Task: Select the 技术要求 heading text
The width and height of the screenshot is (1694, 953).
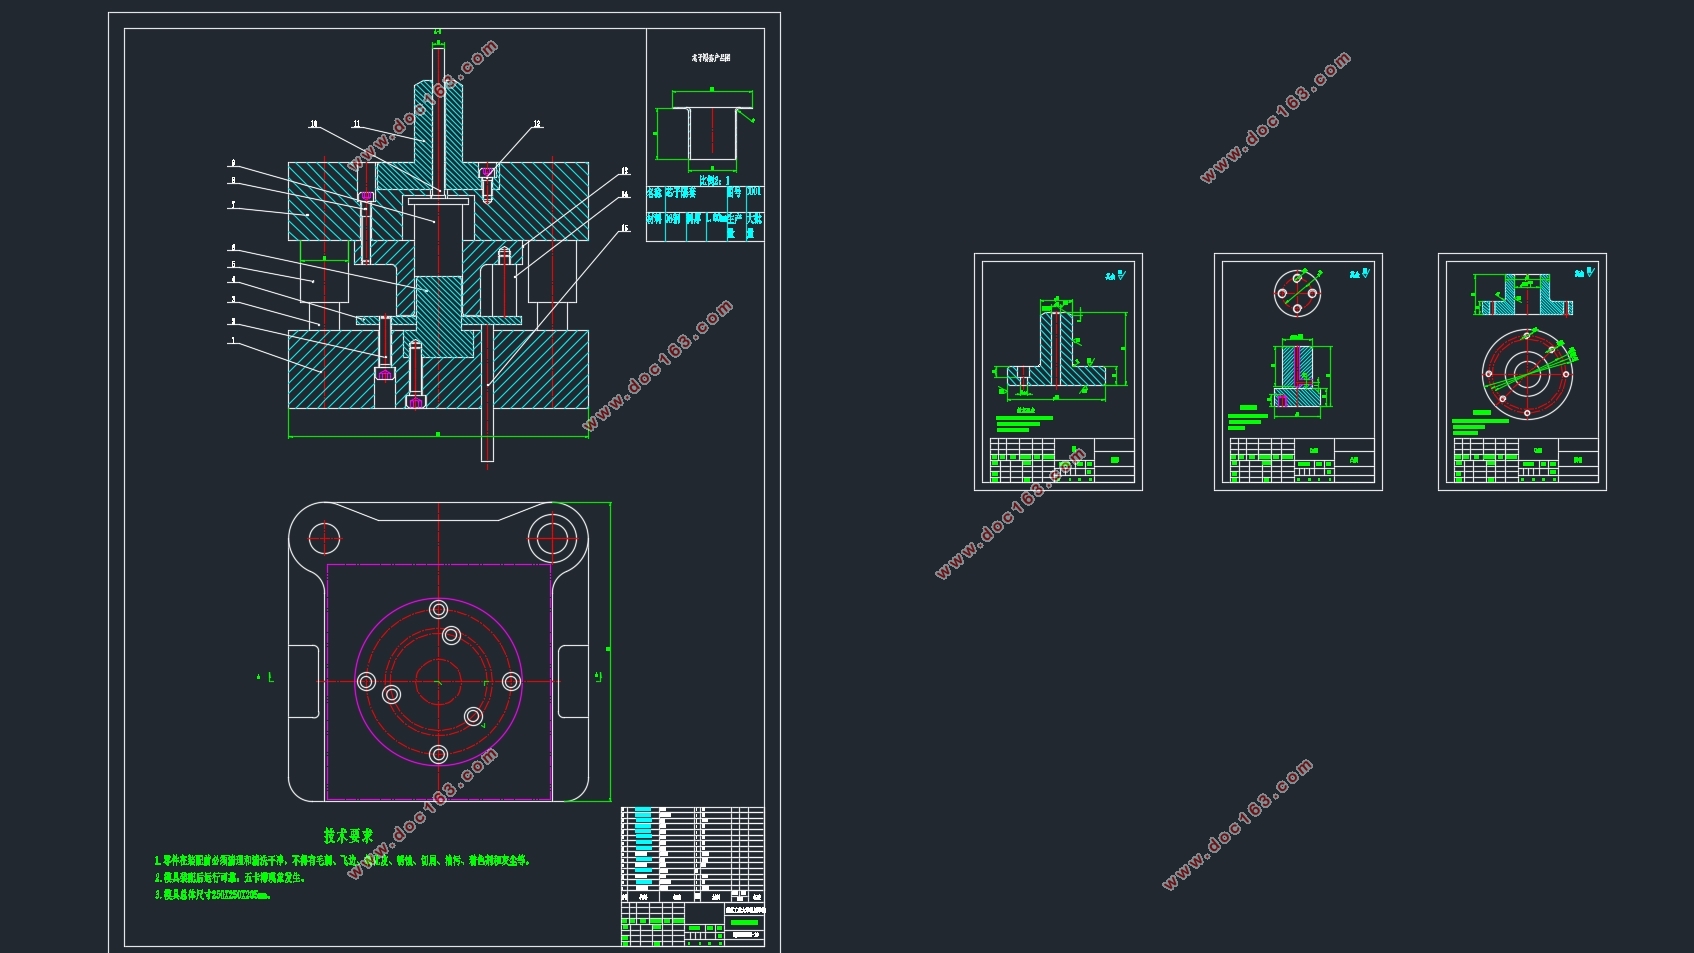Action: tap(348, 835)
